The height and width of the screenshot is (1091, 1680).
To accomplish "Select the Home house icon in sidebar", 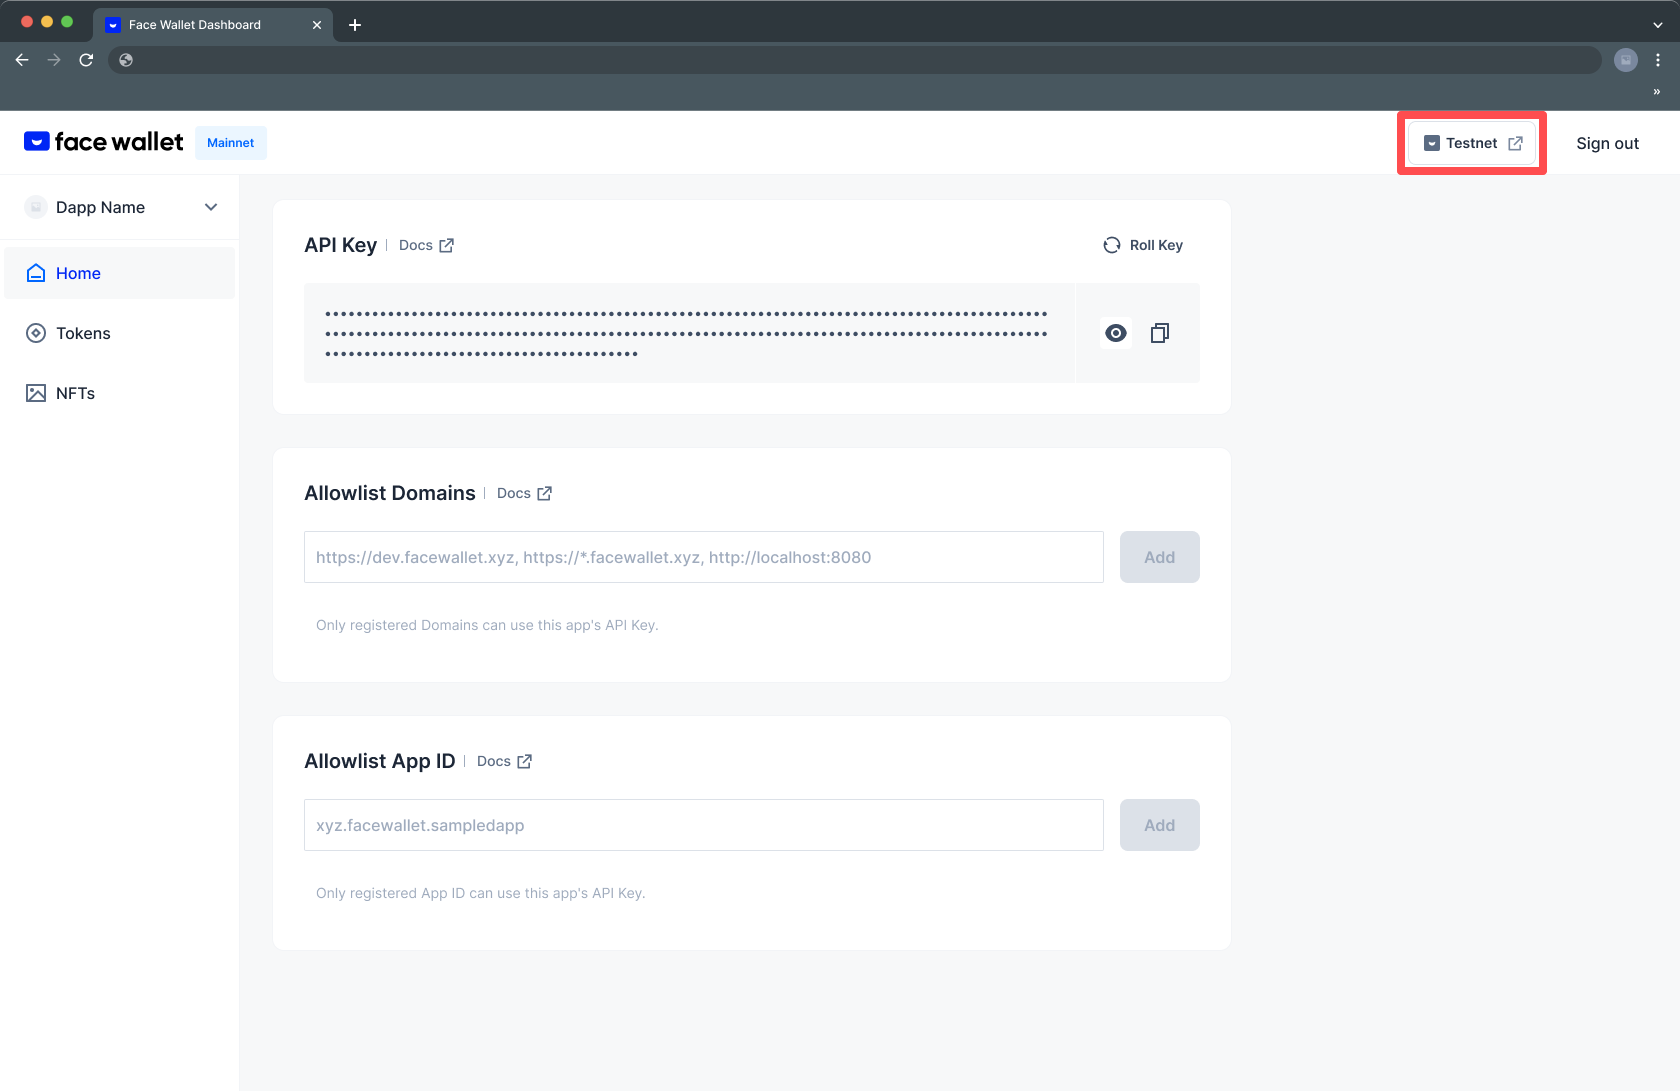I will click(36, 272).
